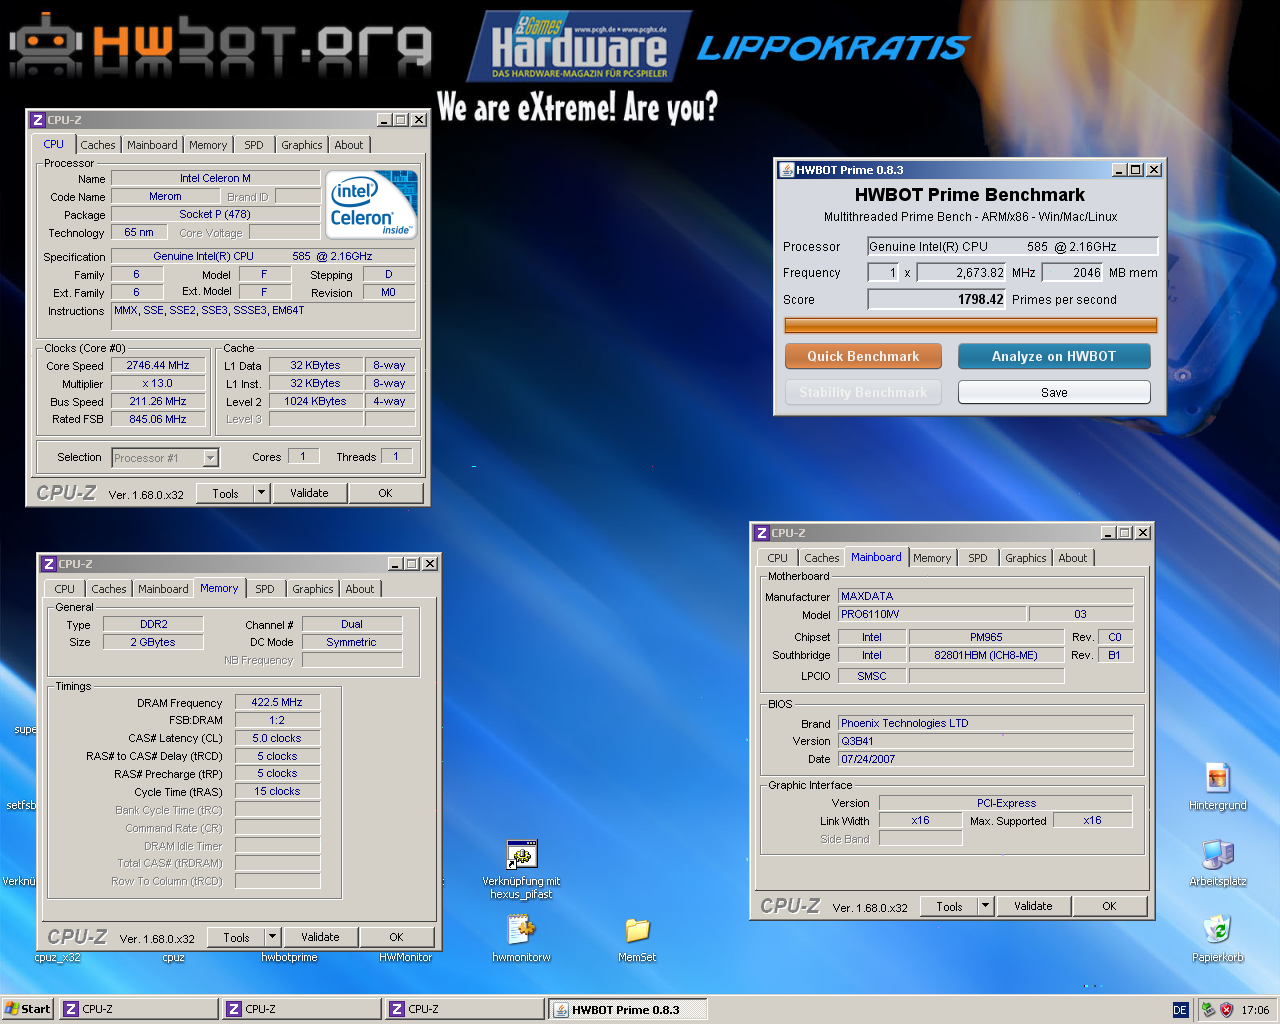Click the HWBOT Prime title bar icon
This screenshot has width=1280, height=1024.
tap(786, 170)
